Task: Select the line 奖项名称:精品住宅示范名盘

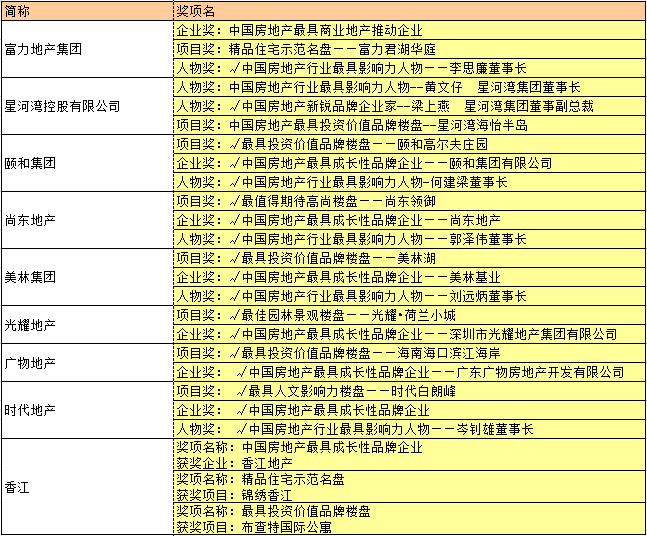Action: [x=260, y=479]
